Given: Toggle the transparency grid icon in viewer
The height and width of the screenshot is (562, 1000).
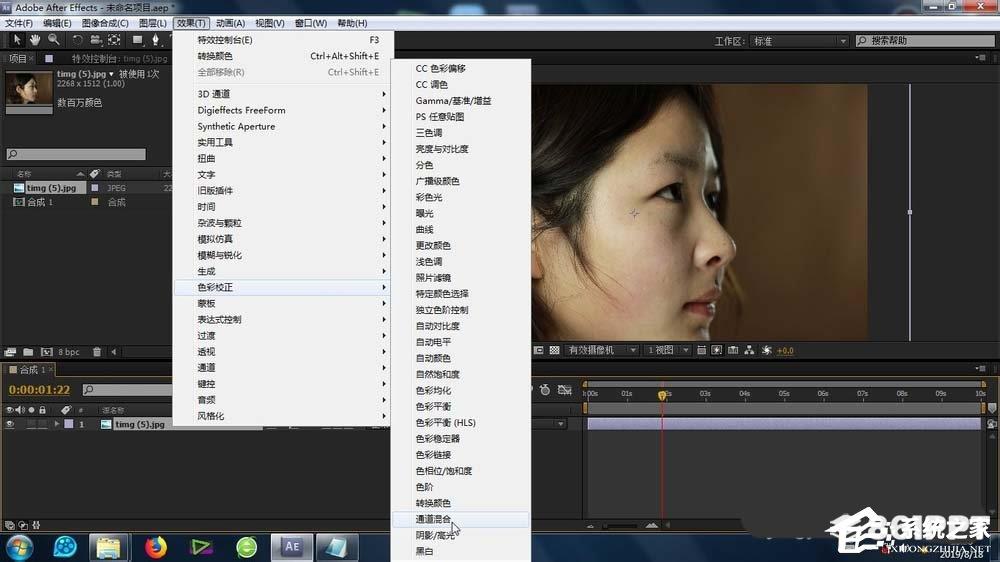Looking at the screenshot, I should 554,350.
